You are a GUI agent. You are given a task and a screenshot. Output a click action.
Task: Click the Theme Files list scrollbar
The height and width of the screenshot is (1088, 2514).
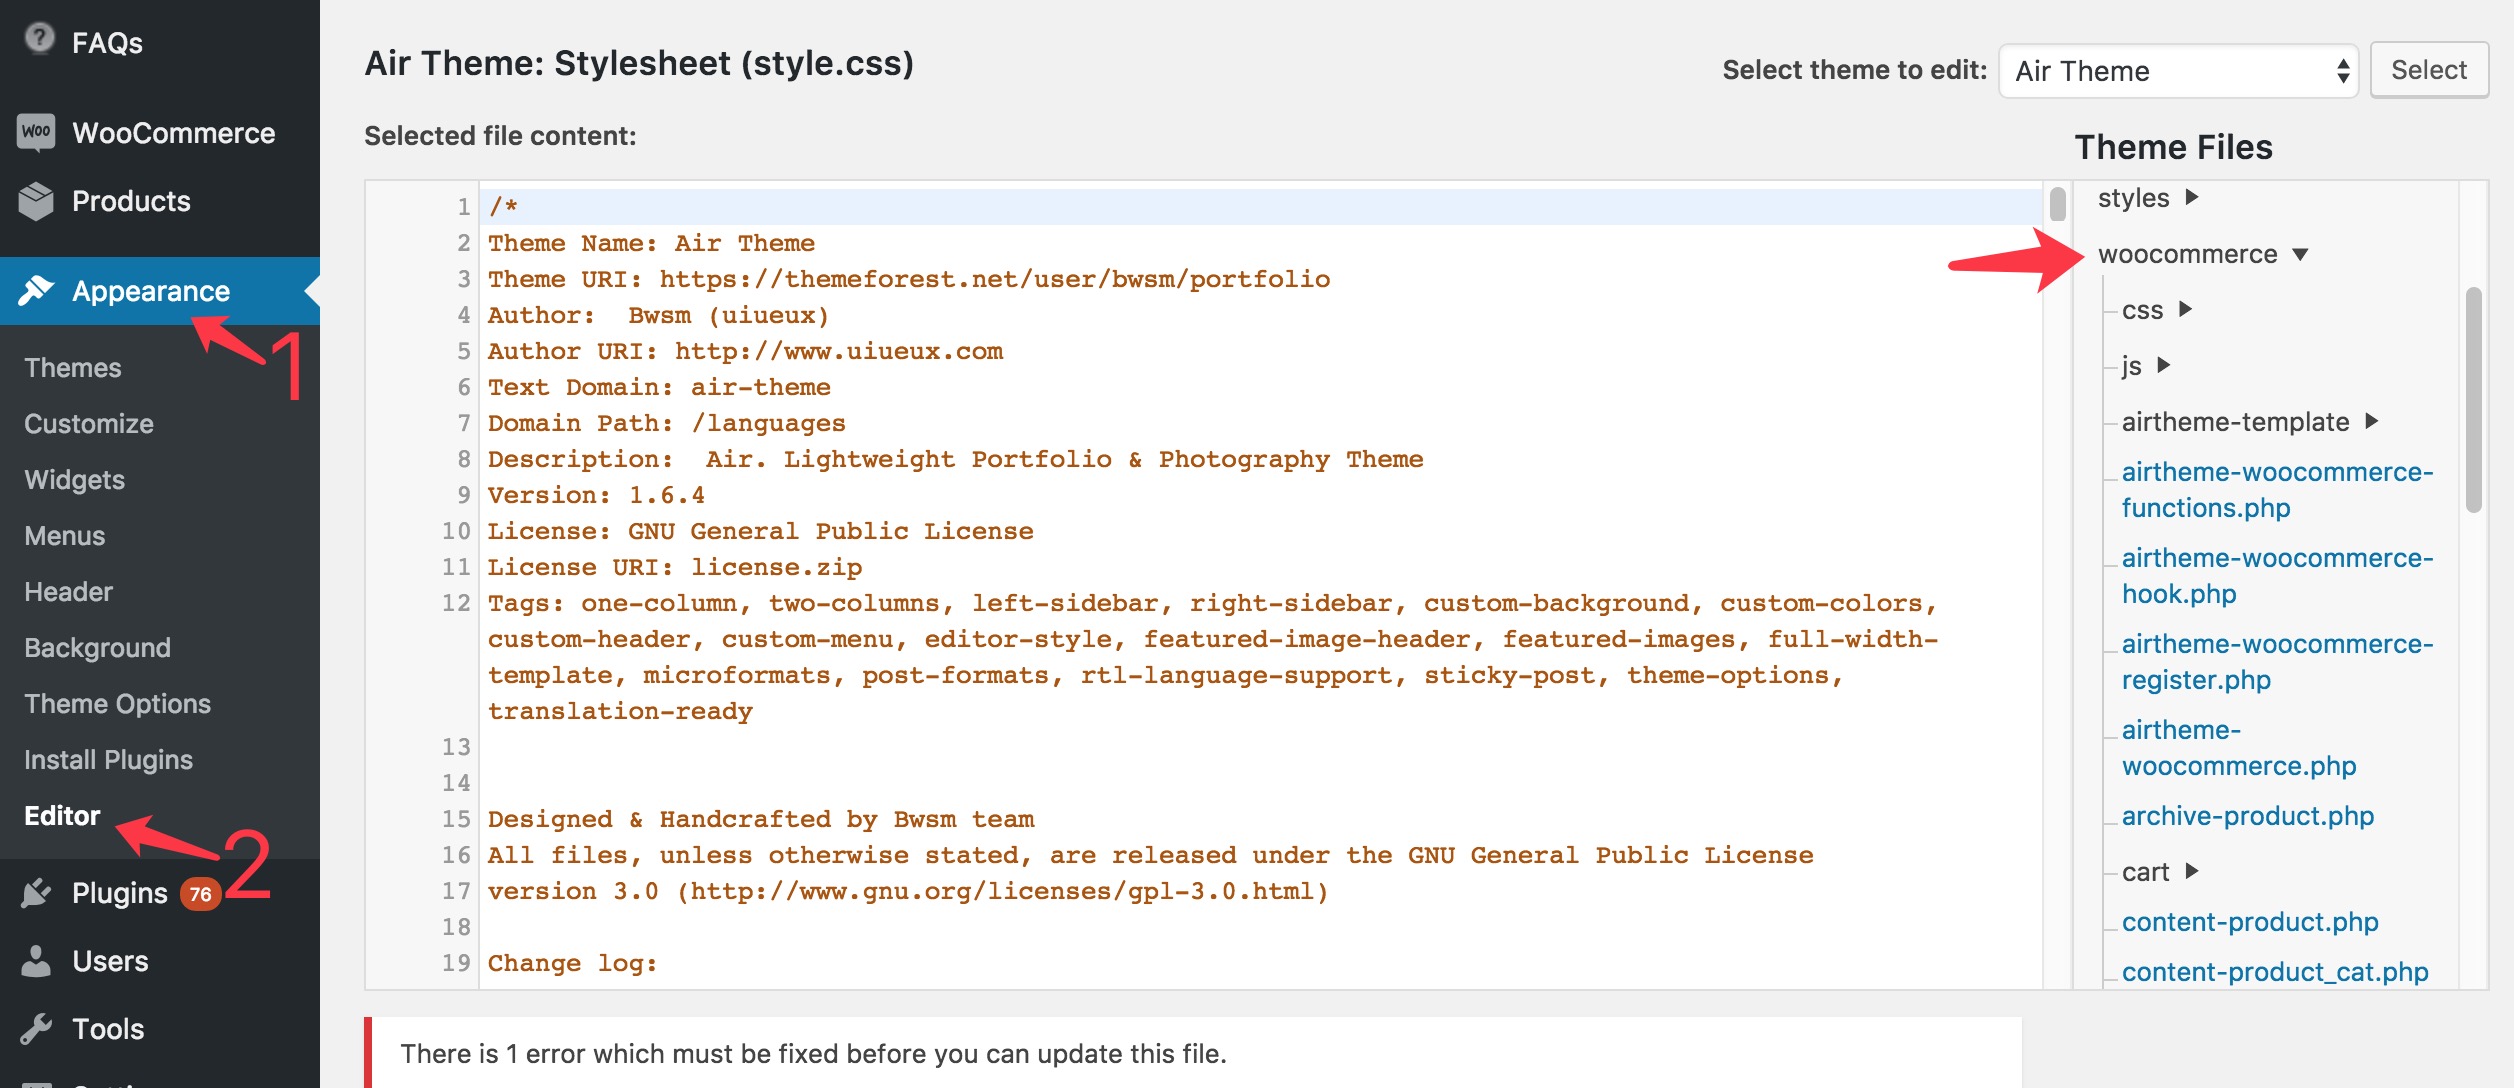pyautogui.click(x=2473, y=400)
